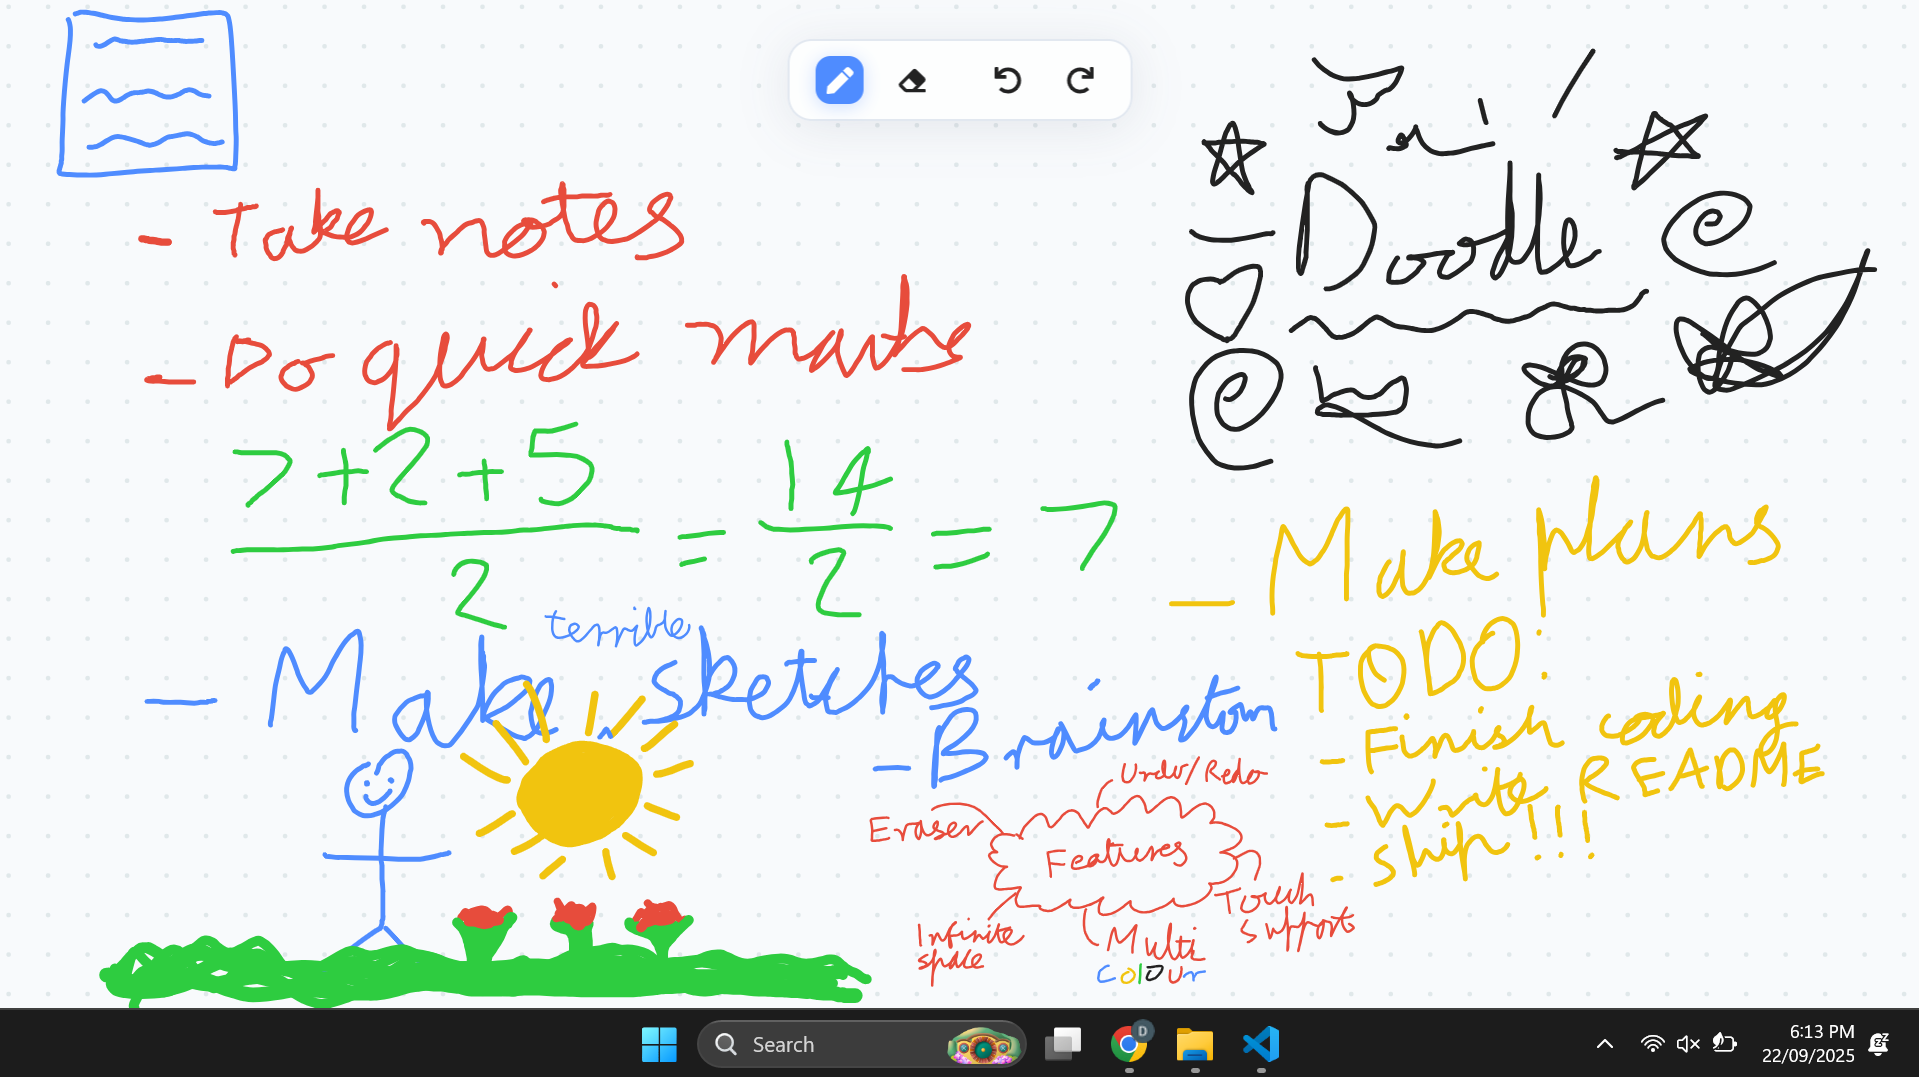The image size is (1919, 1077).
Task: Check the battery status icon
Action: [x=1724, y=1044]
